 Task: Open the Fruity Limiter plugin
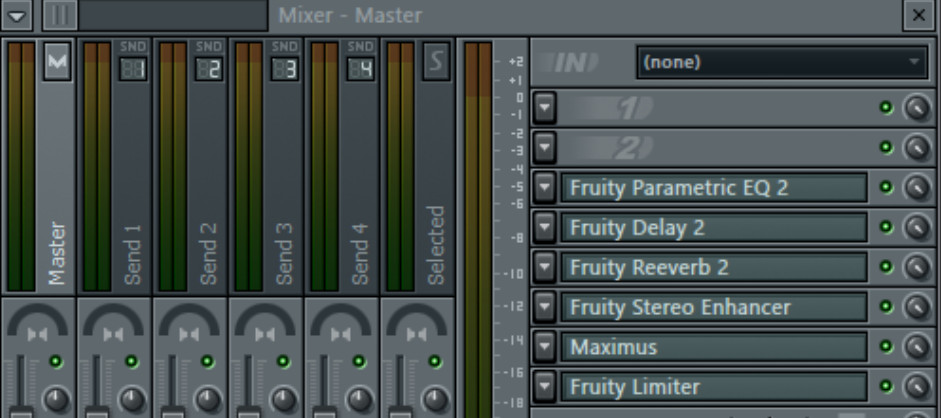(714, 387)
